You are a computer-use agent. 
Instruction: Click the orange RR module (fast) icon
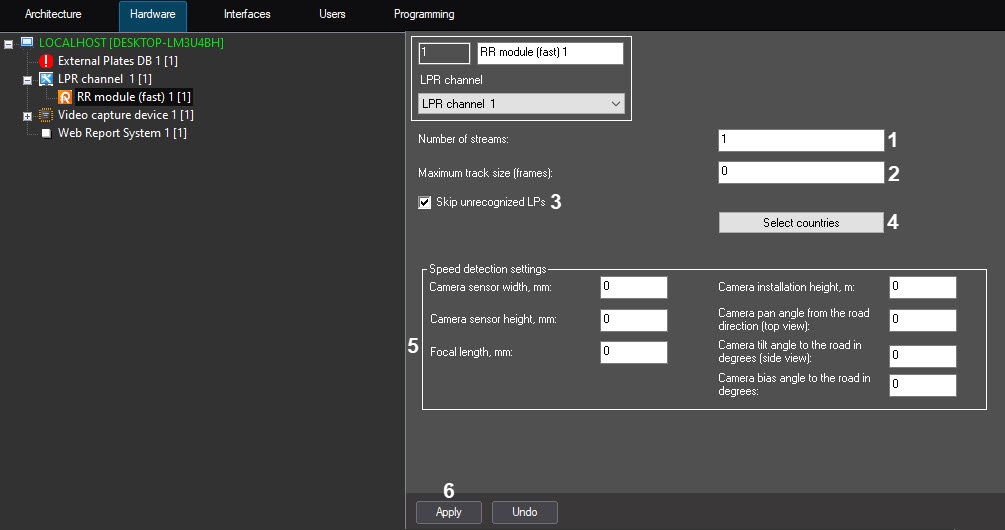pos(65,97)
